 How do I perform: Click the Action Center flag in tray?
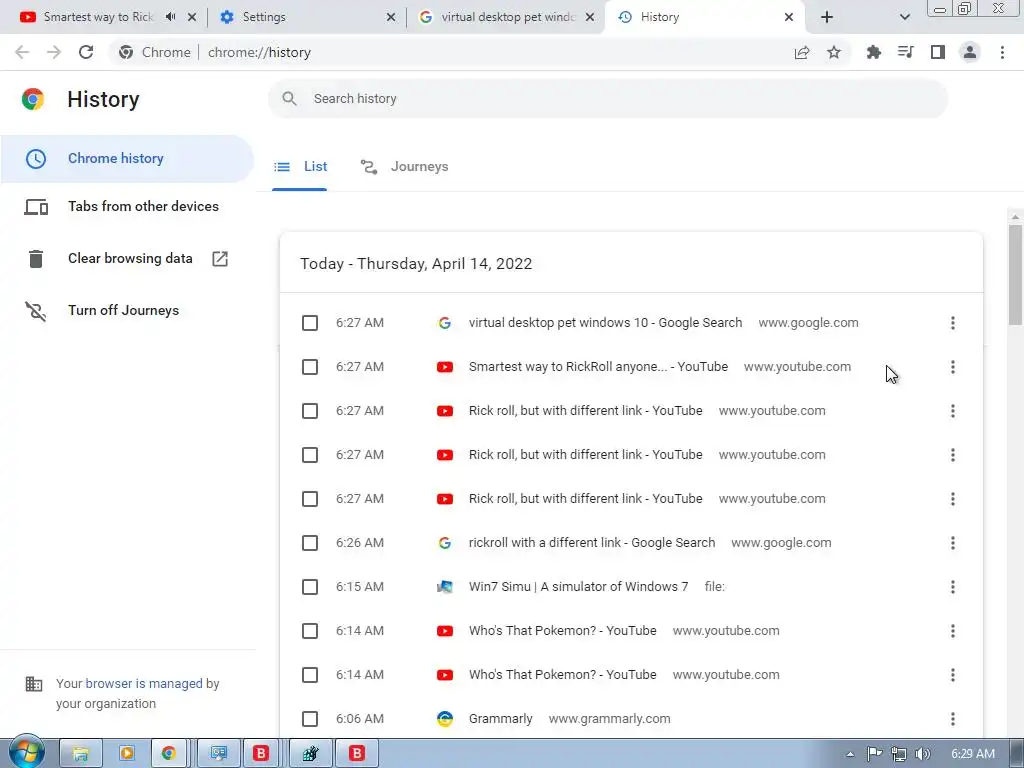click(874, 754)
